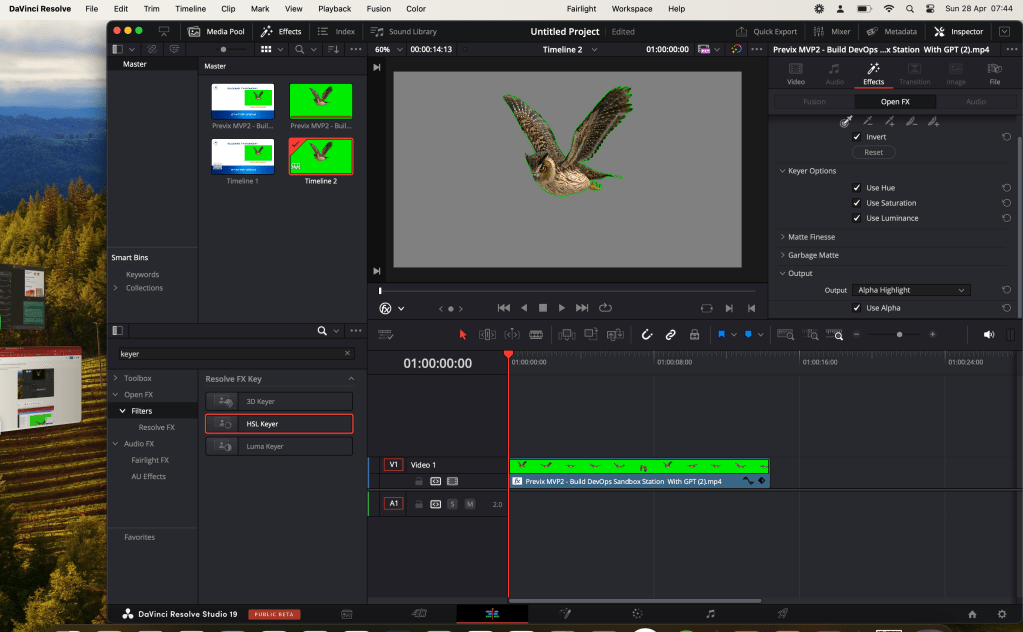
Task: Select the File tab in Inspector
Action: pos(994,74)
